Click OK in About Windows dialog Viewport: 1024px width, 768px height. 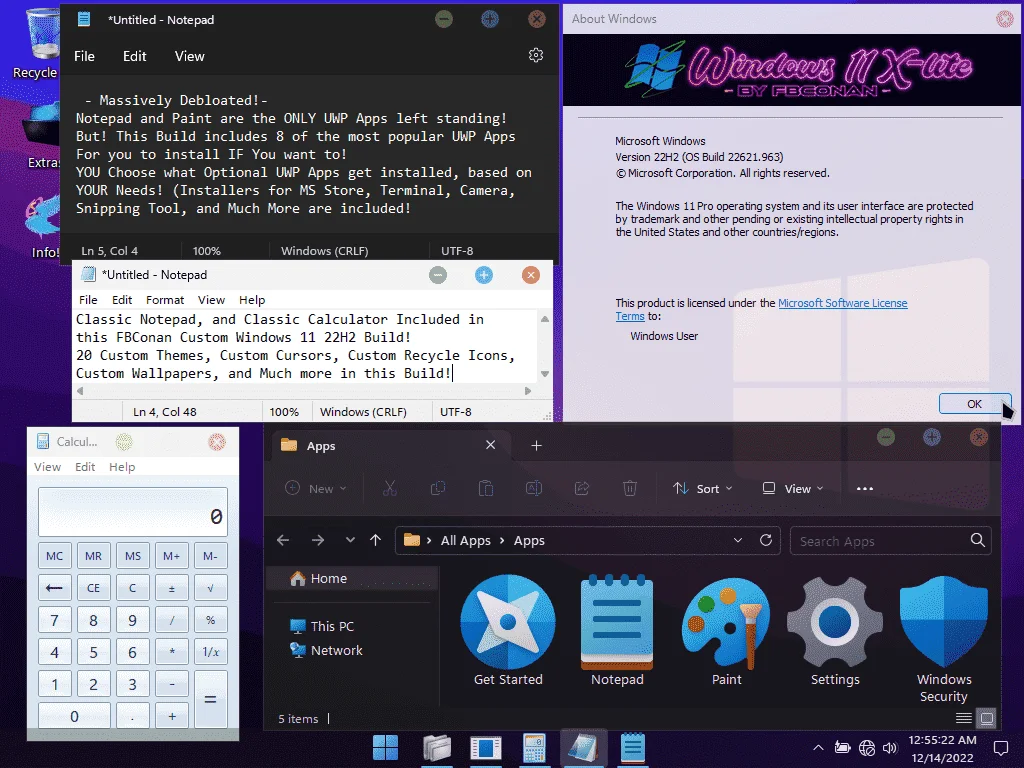tap(974, 404)
